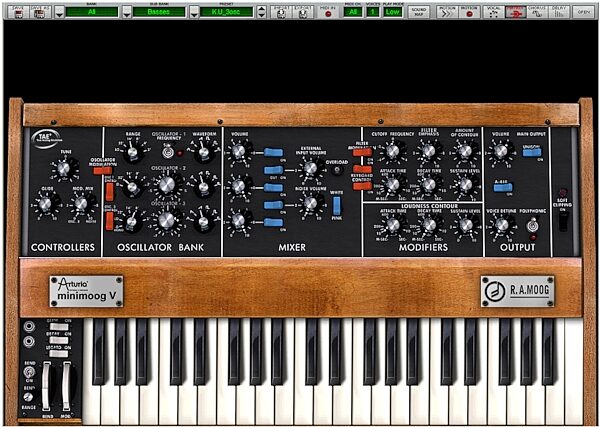The height and width of the screenshot is (427, 600).
Task: Click the R.A.Moog nameplate
Action: (517, 291)
